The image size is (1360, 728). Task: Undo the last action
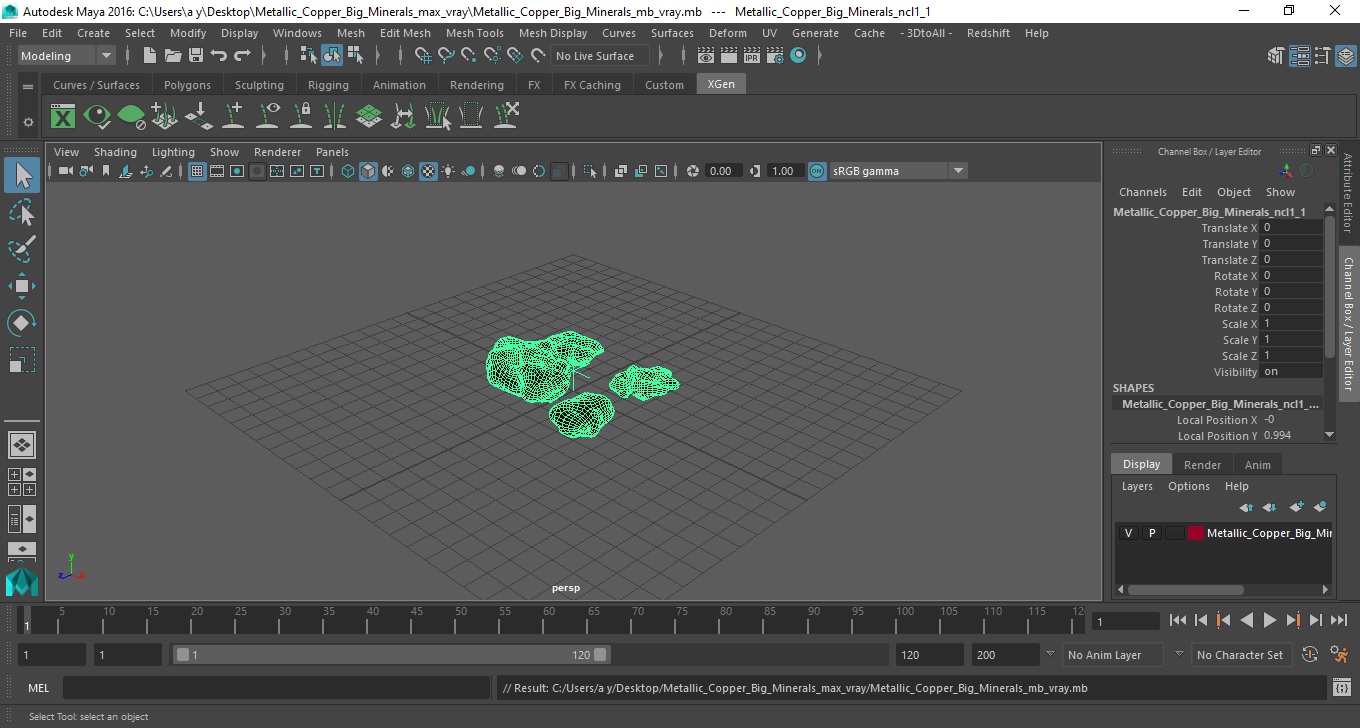219,56
